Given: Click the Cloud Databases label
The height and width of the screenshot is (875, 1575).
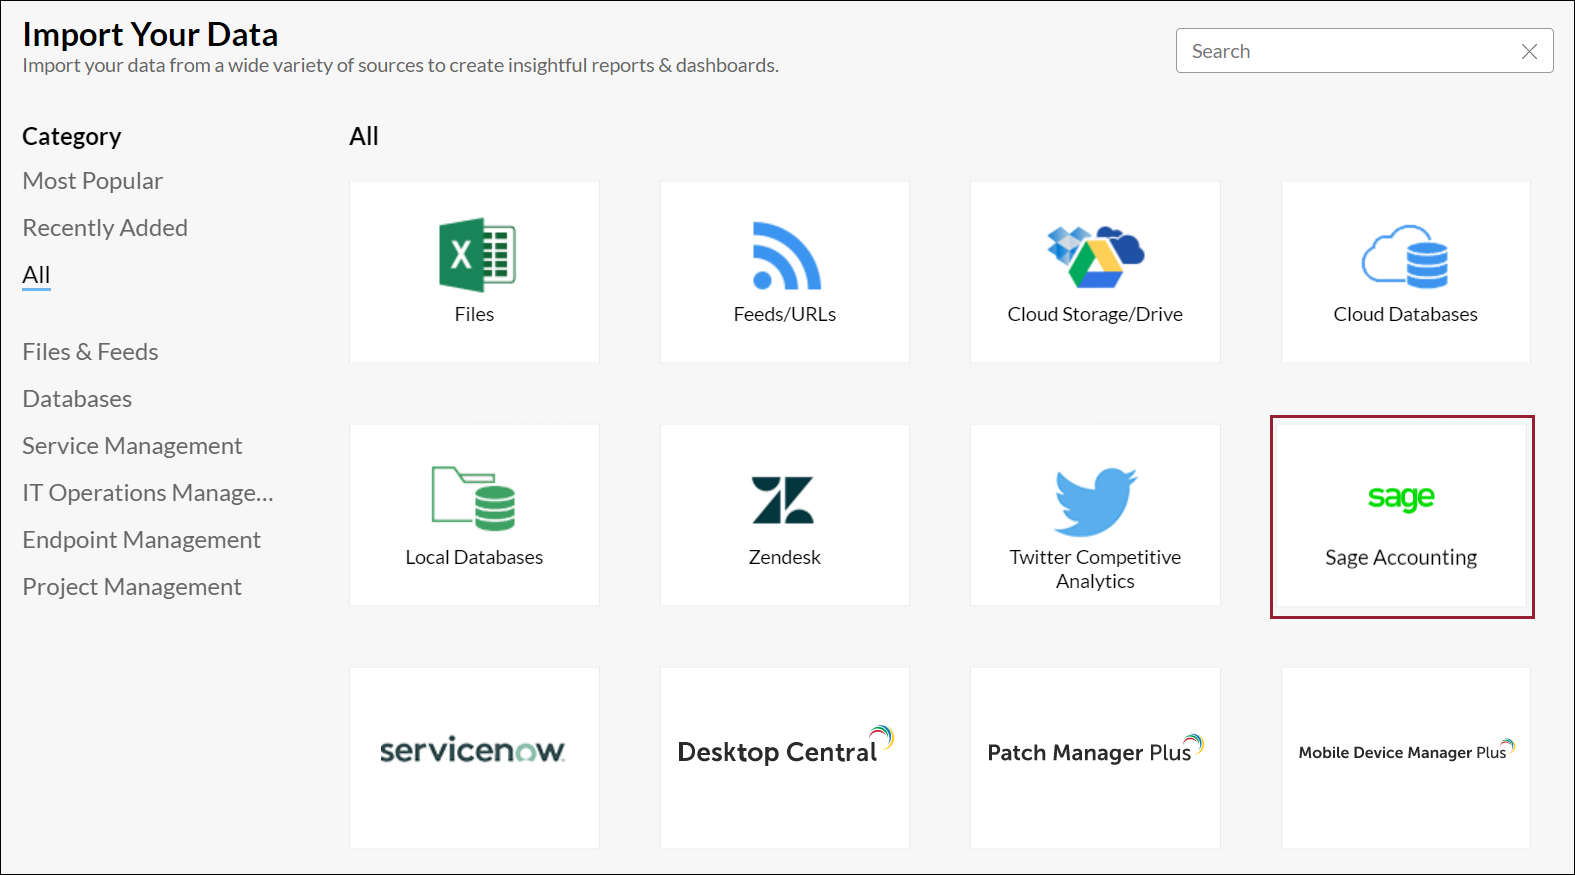Looking at the screenshot, I should click(x=1405, y=314).
